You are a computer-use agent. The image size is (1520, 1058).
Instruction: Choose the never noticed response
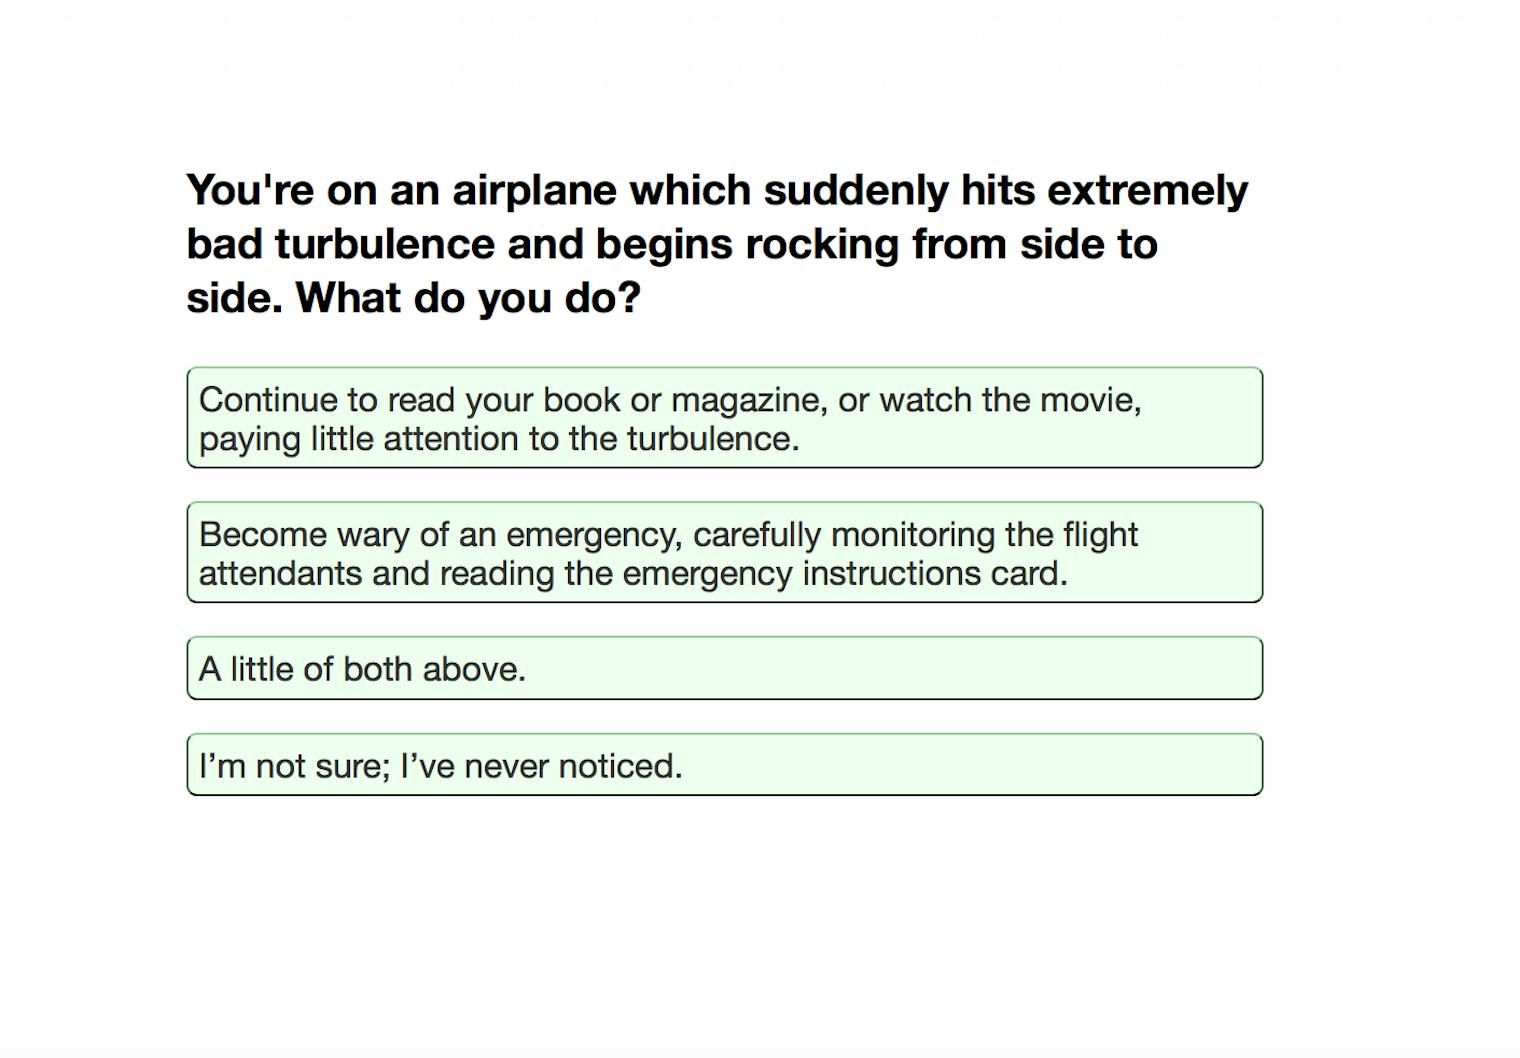(x=724, y=765)
